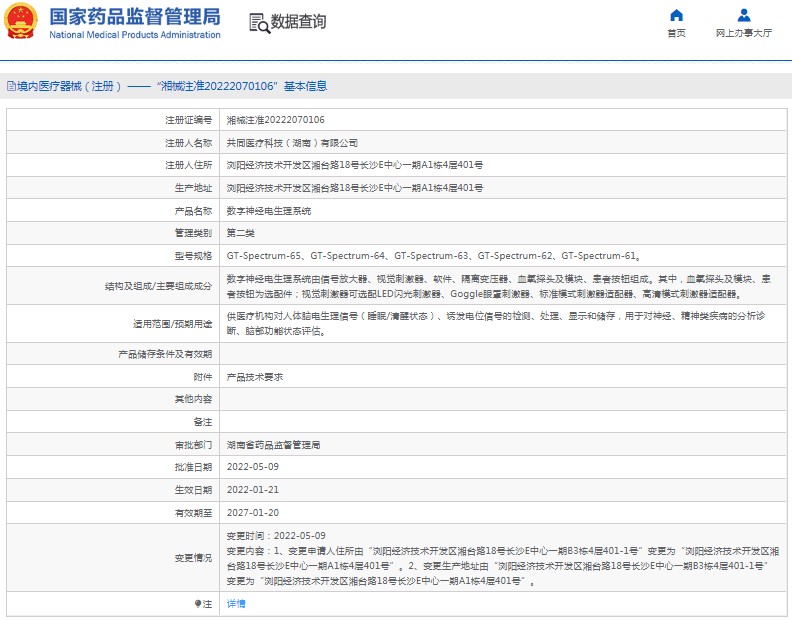This screenshot has height=620, width=792.
Task: Select effective date 2022-01-21
Action: point(253,490)
